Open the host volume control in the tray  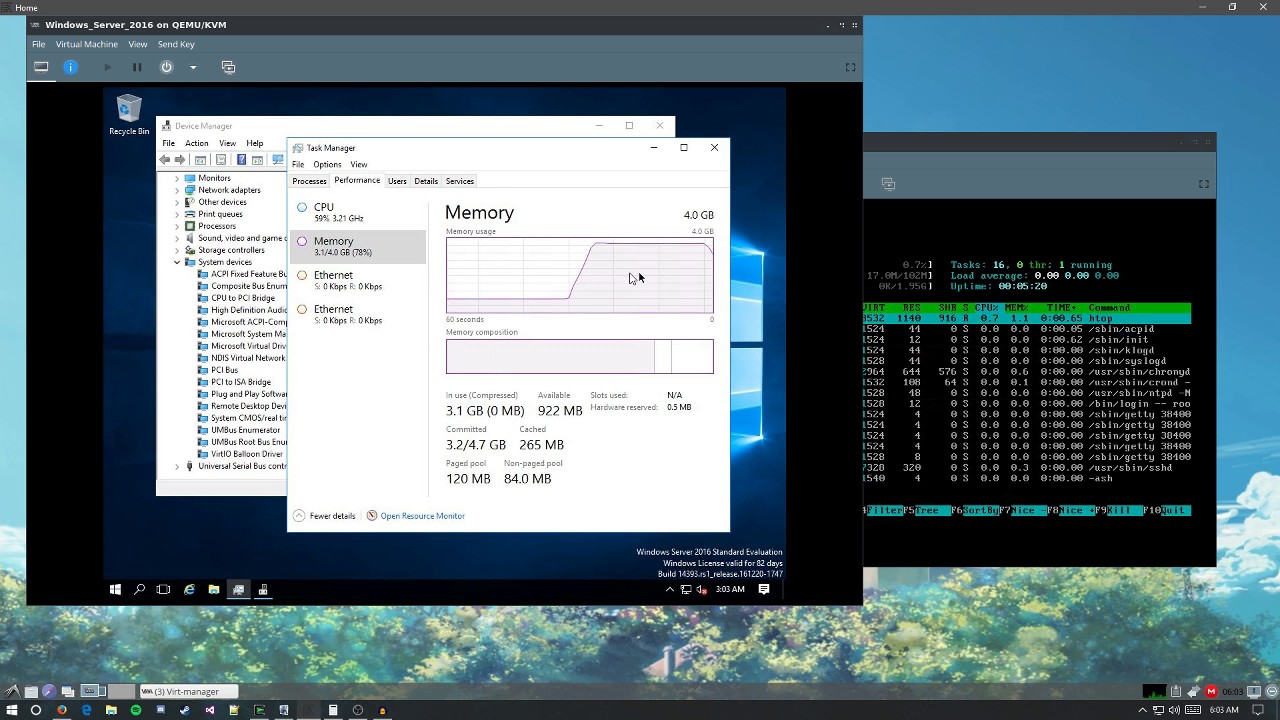tap(1176, 710)
